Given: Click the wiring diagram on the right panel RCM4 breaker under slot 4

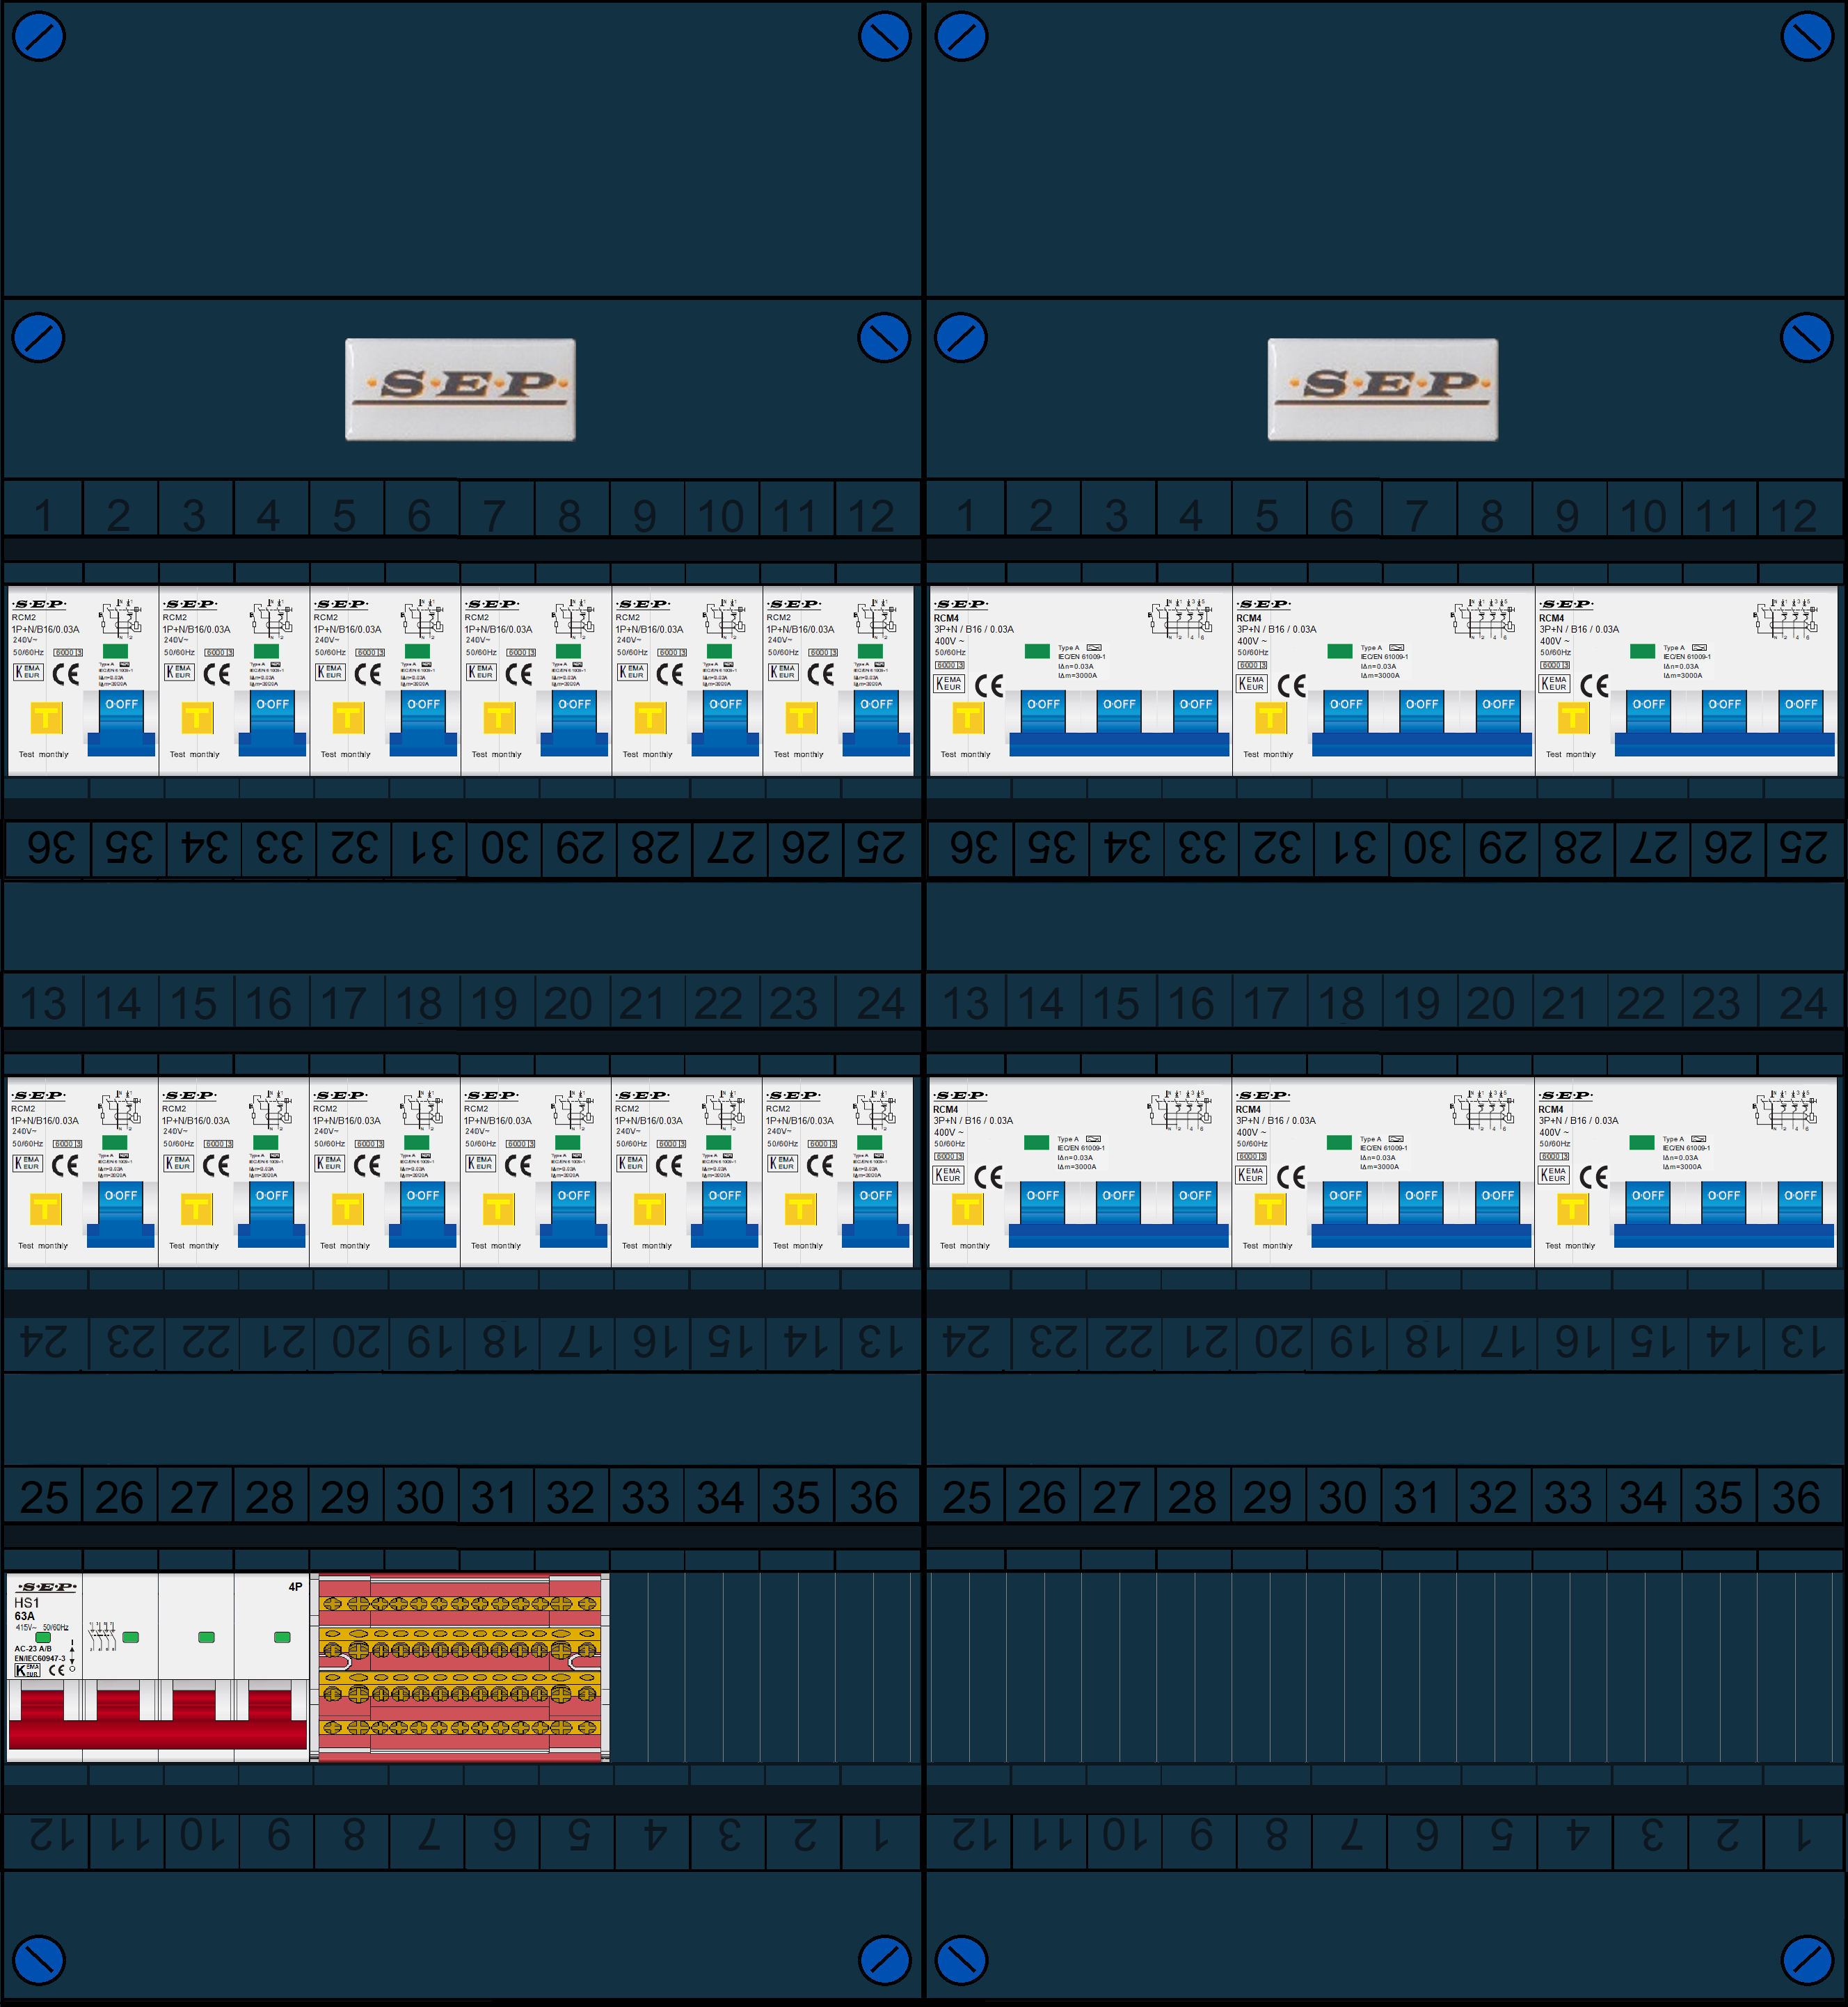Looking at the screenshot, I should (x=1181, y=619).
